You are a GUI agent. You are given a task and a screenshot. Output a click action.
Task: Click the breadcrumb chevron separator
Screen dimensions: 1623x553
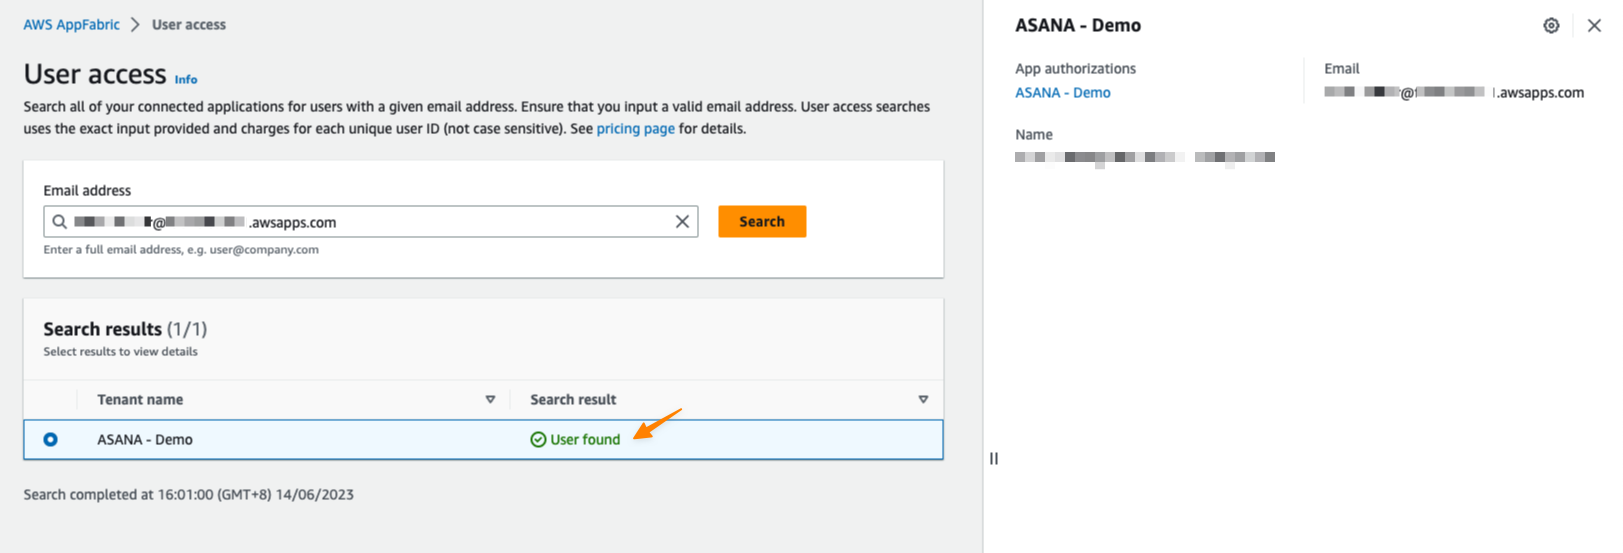pos(135,24)
